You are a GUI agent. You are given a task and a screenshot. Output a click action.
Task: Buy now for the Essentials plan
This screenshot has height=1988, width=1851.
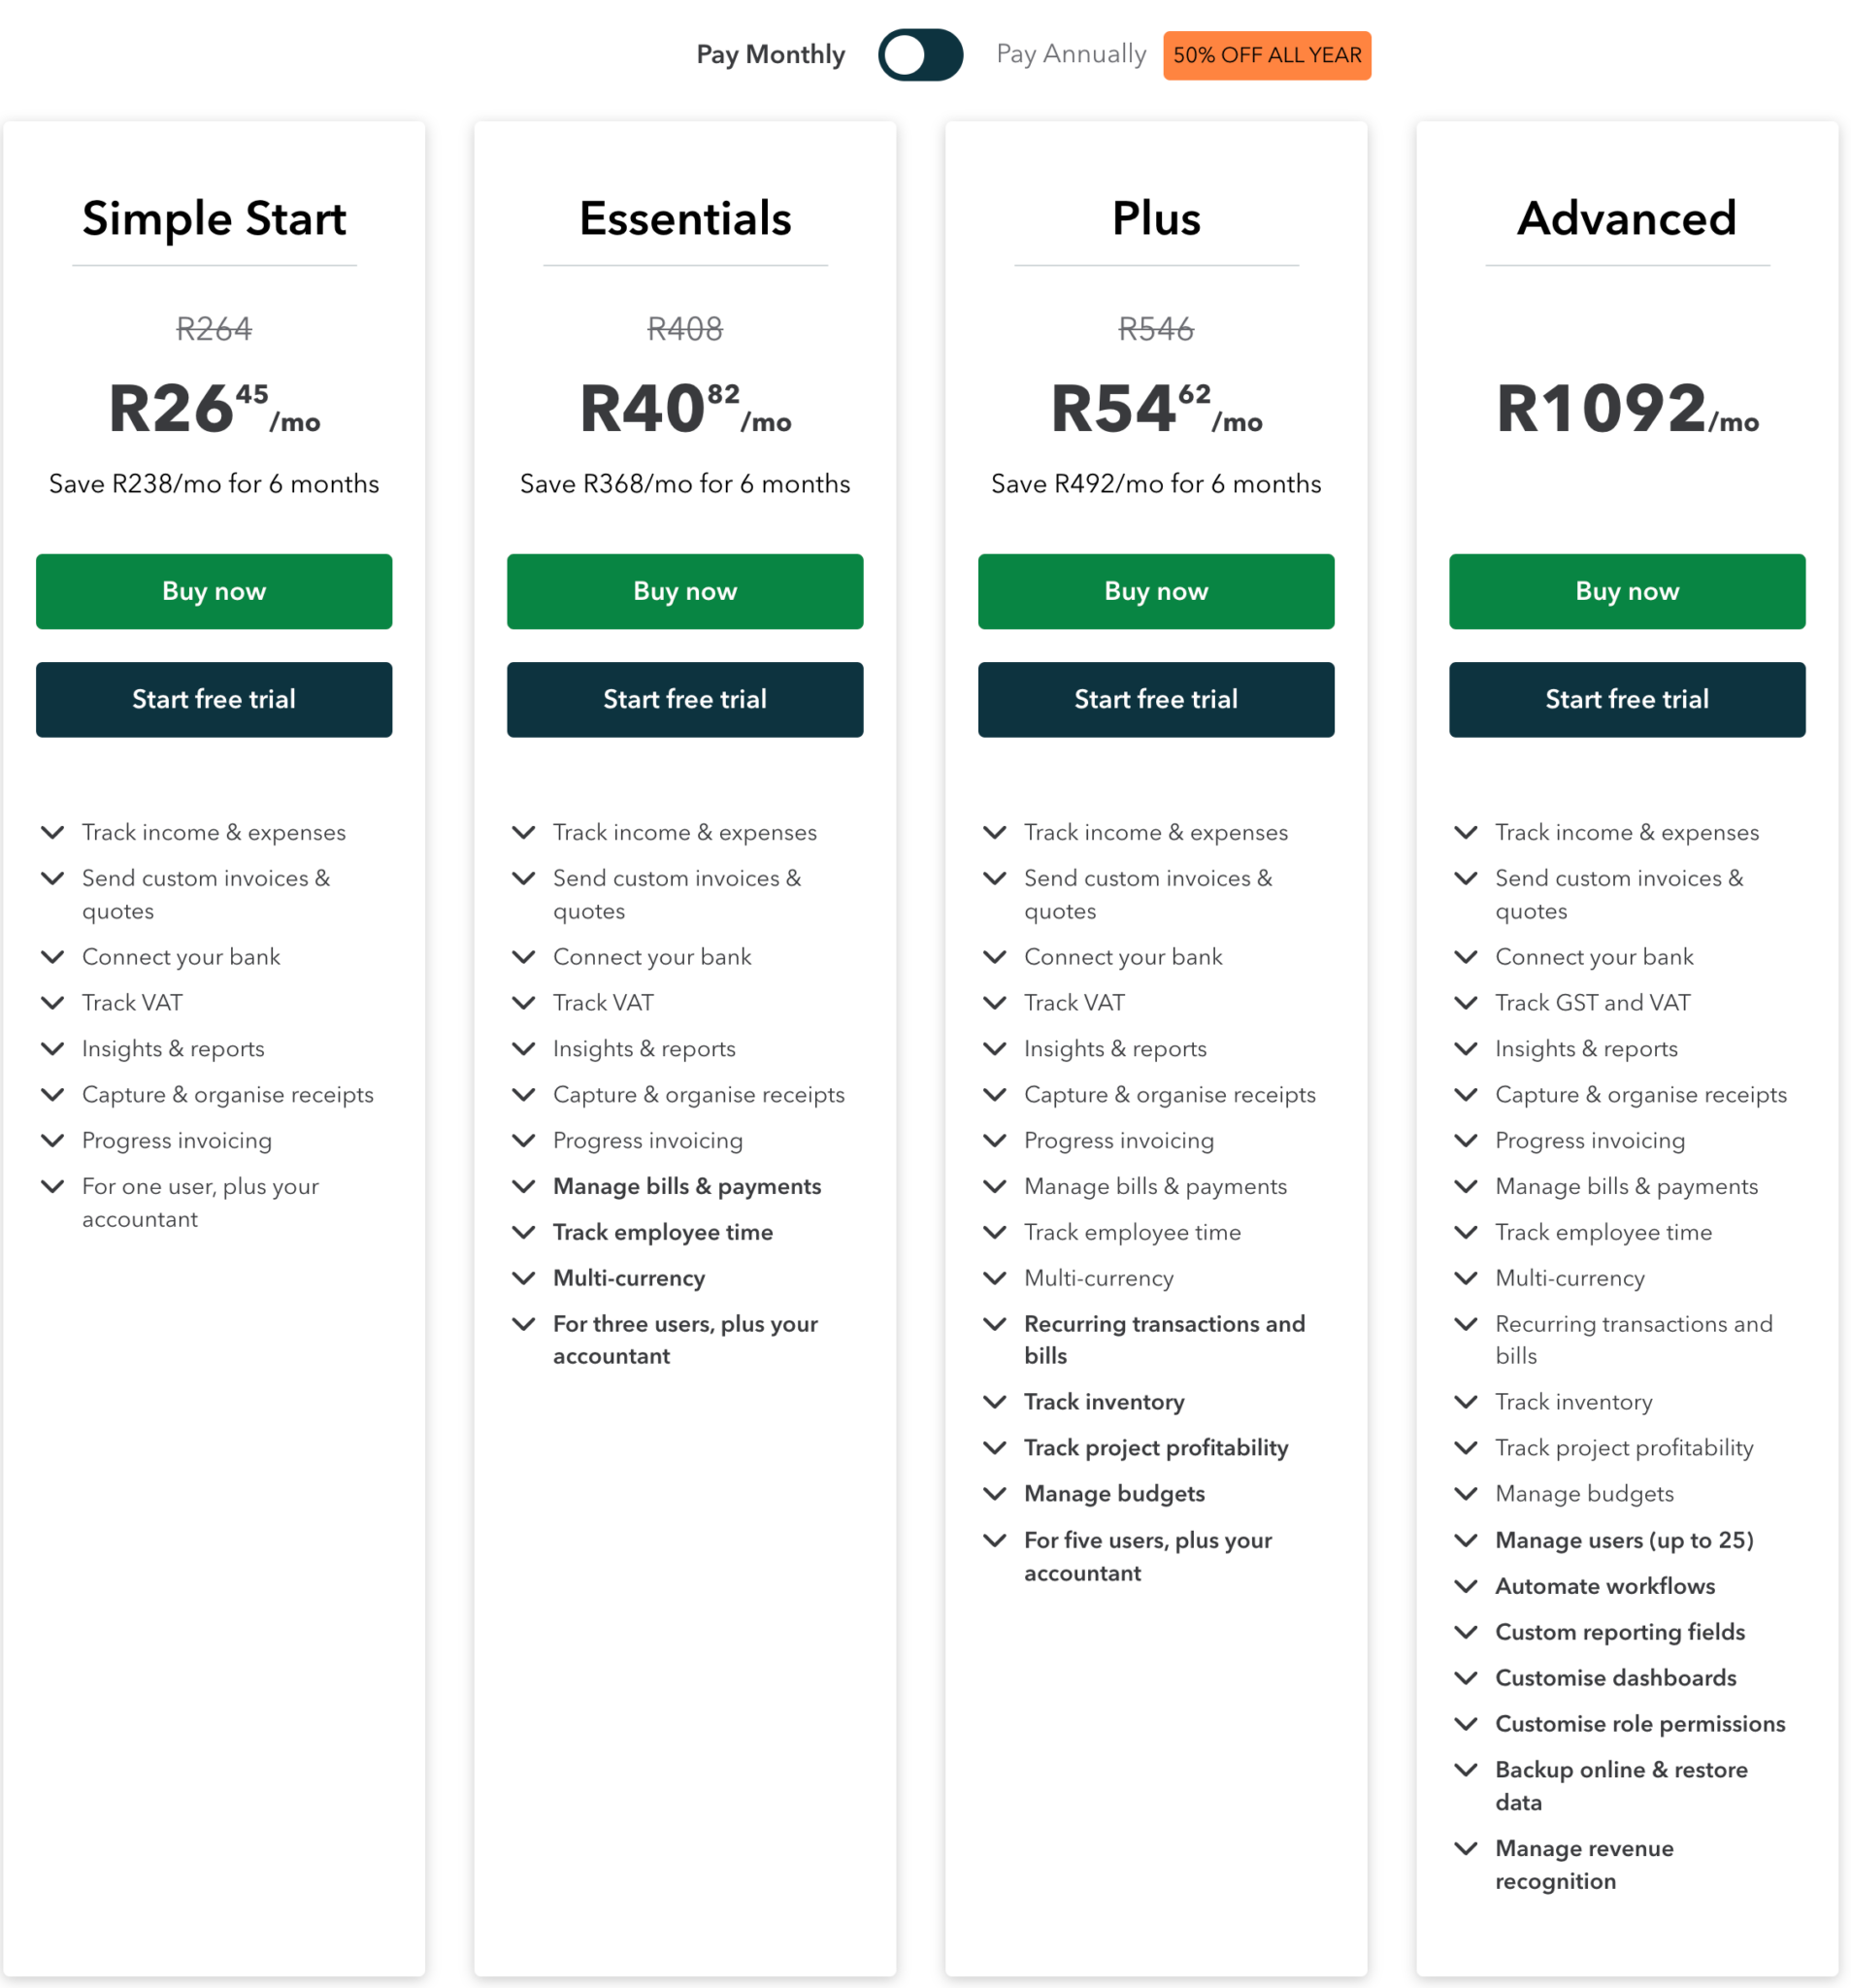tap(684, 591)
